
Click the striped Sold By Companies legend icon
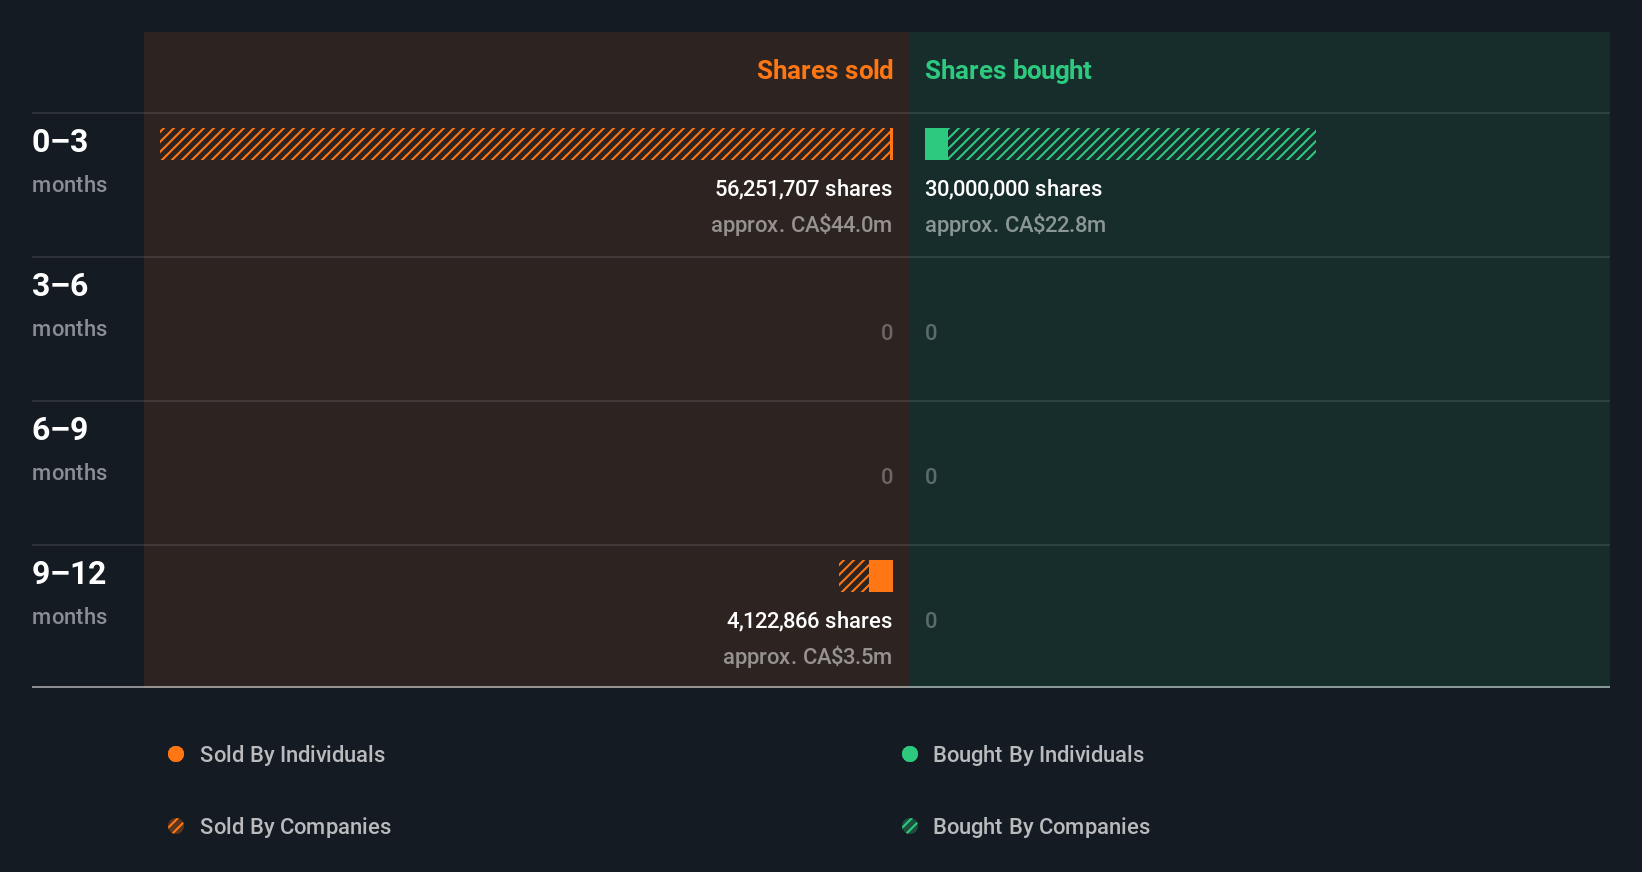(176, 826)
